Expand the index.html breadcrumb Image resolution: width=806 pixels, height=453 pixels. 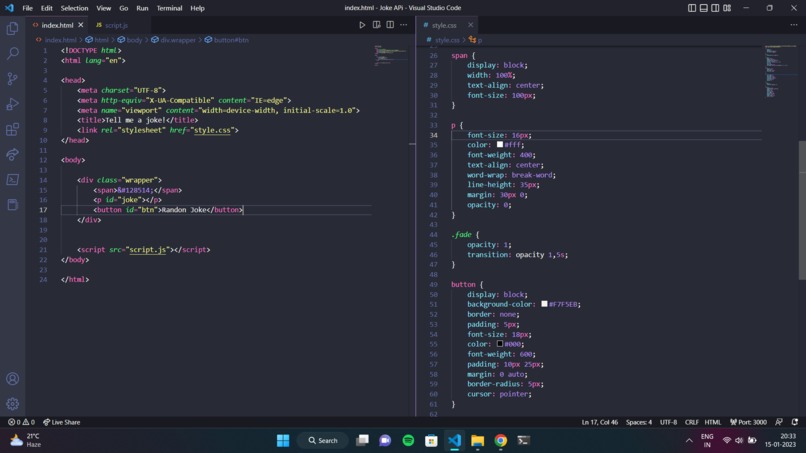[56, 40]
